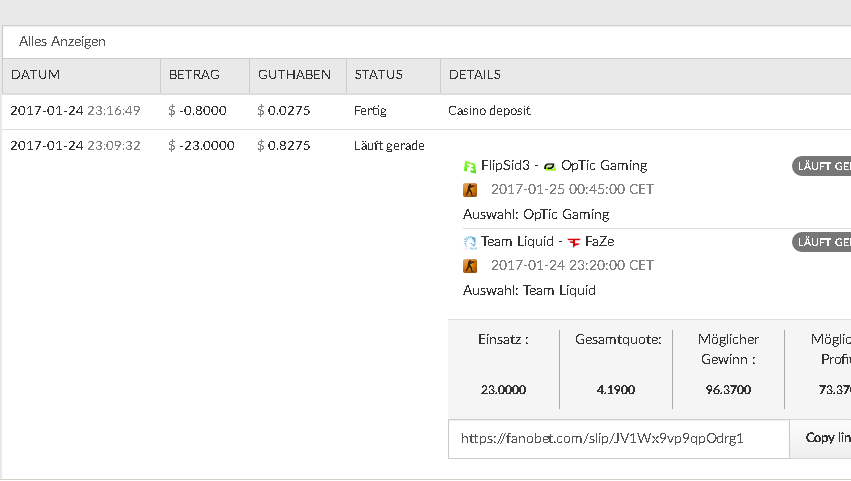851x481 pixels.
Task: Click the balance $ 0.8275
Action: (284, 145)
